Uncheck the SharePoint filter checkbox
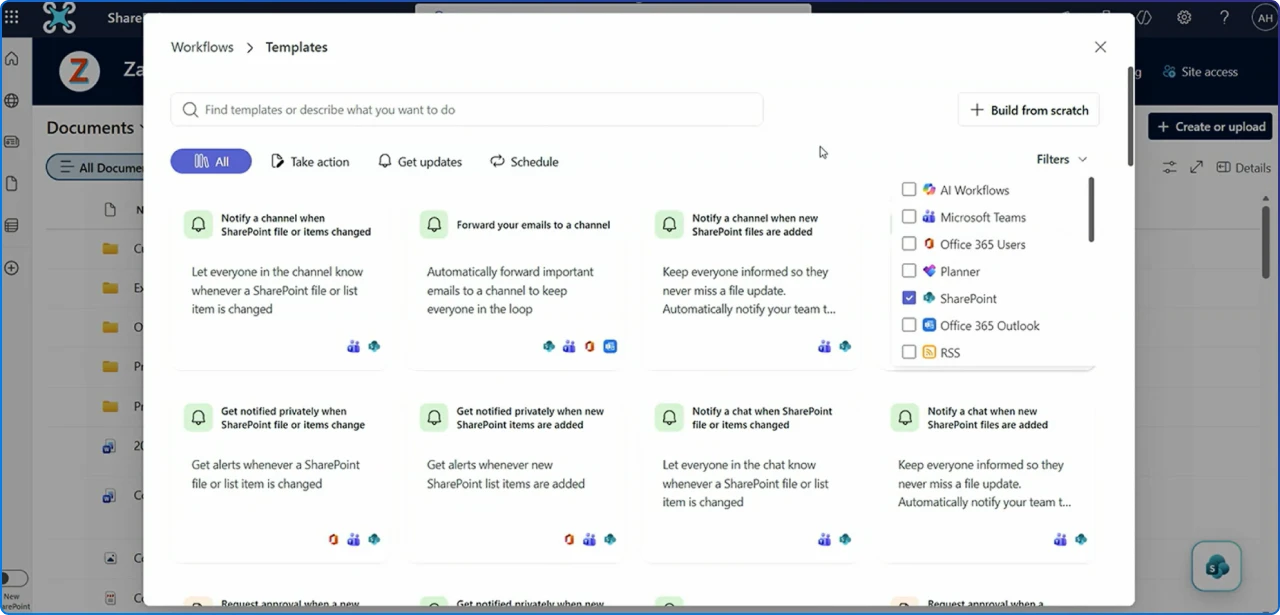Screen dimensions: 1280x615 point(909,297)
